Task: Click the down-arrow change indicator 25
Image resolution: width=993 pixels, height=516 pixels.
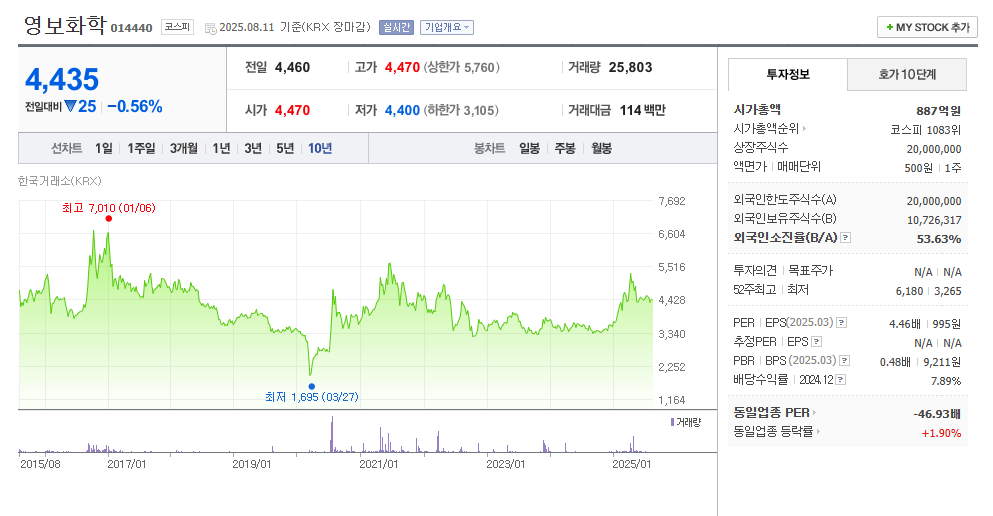Action: pyautogui.click(x=80, y=106)
